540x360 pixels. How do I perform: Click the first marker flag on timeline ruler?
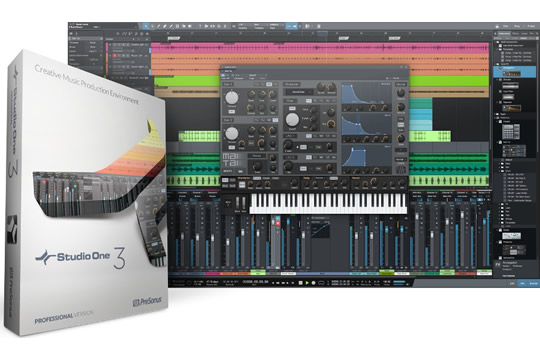pyautogui.click(x=173, y=38)
